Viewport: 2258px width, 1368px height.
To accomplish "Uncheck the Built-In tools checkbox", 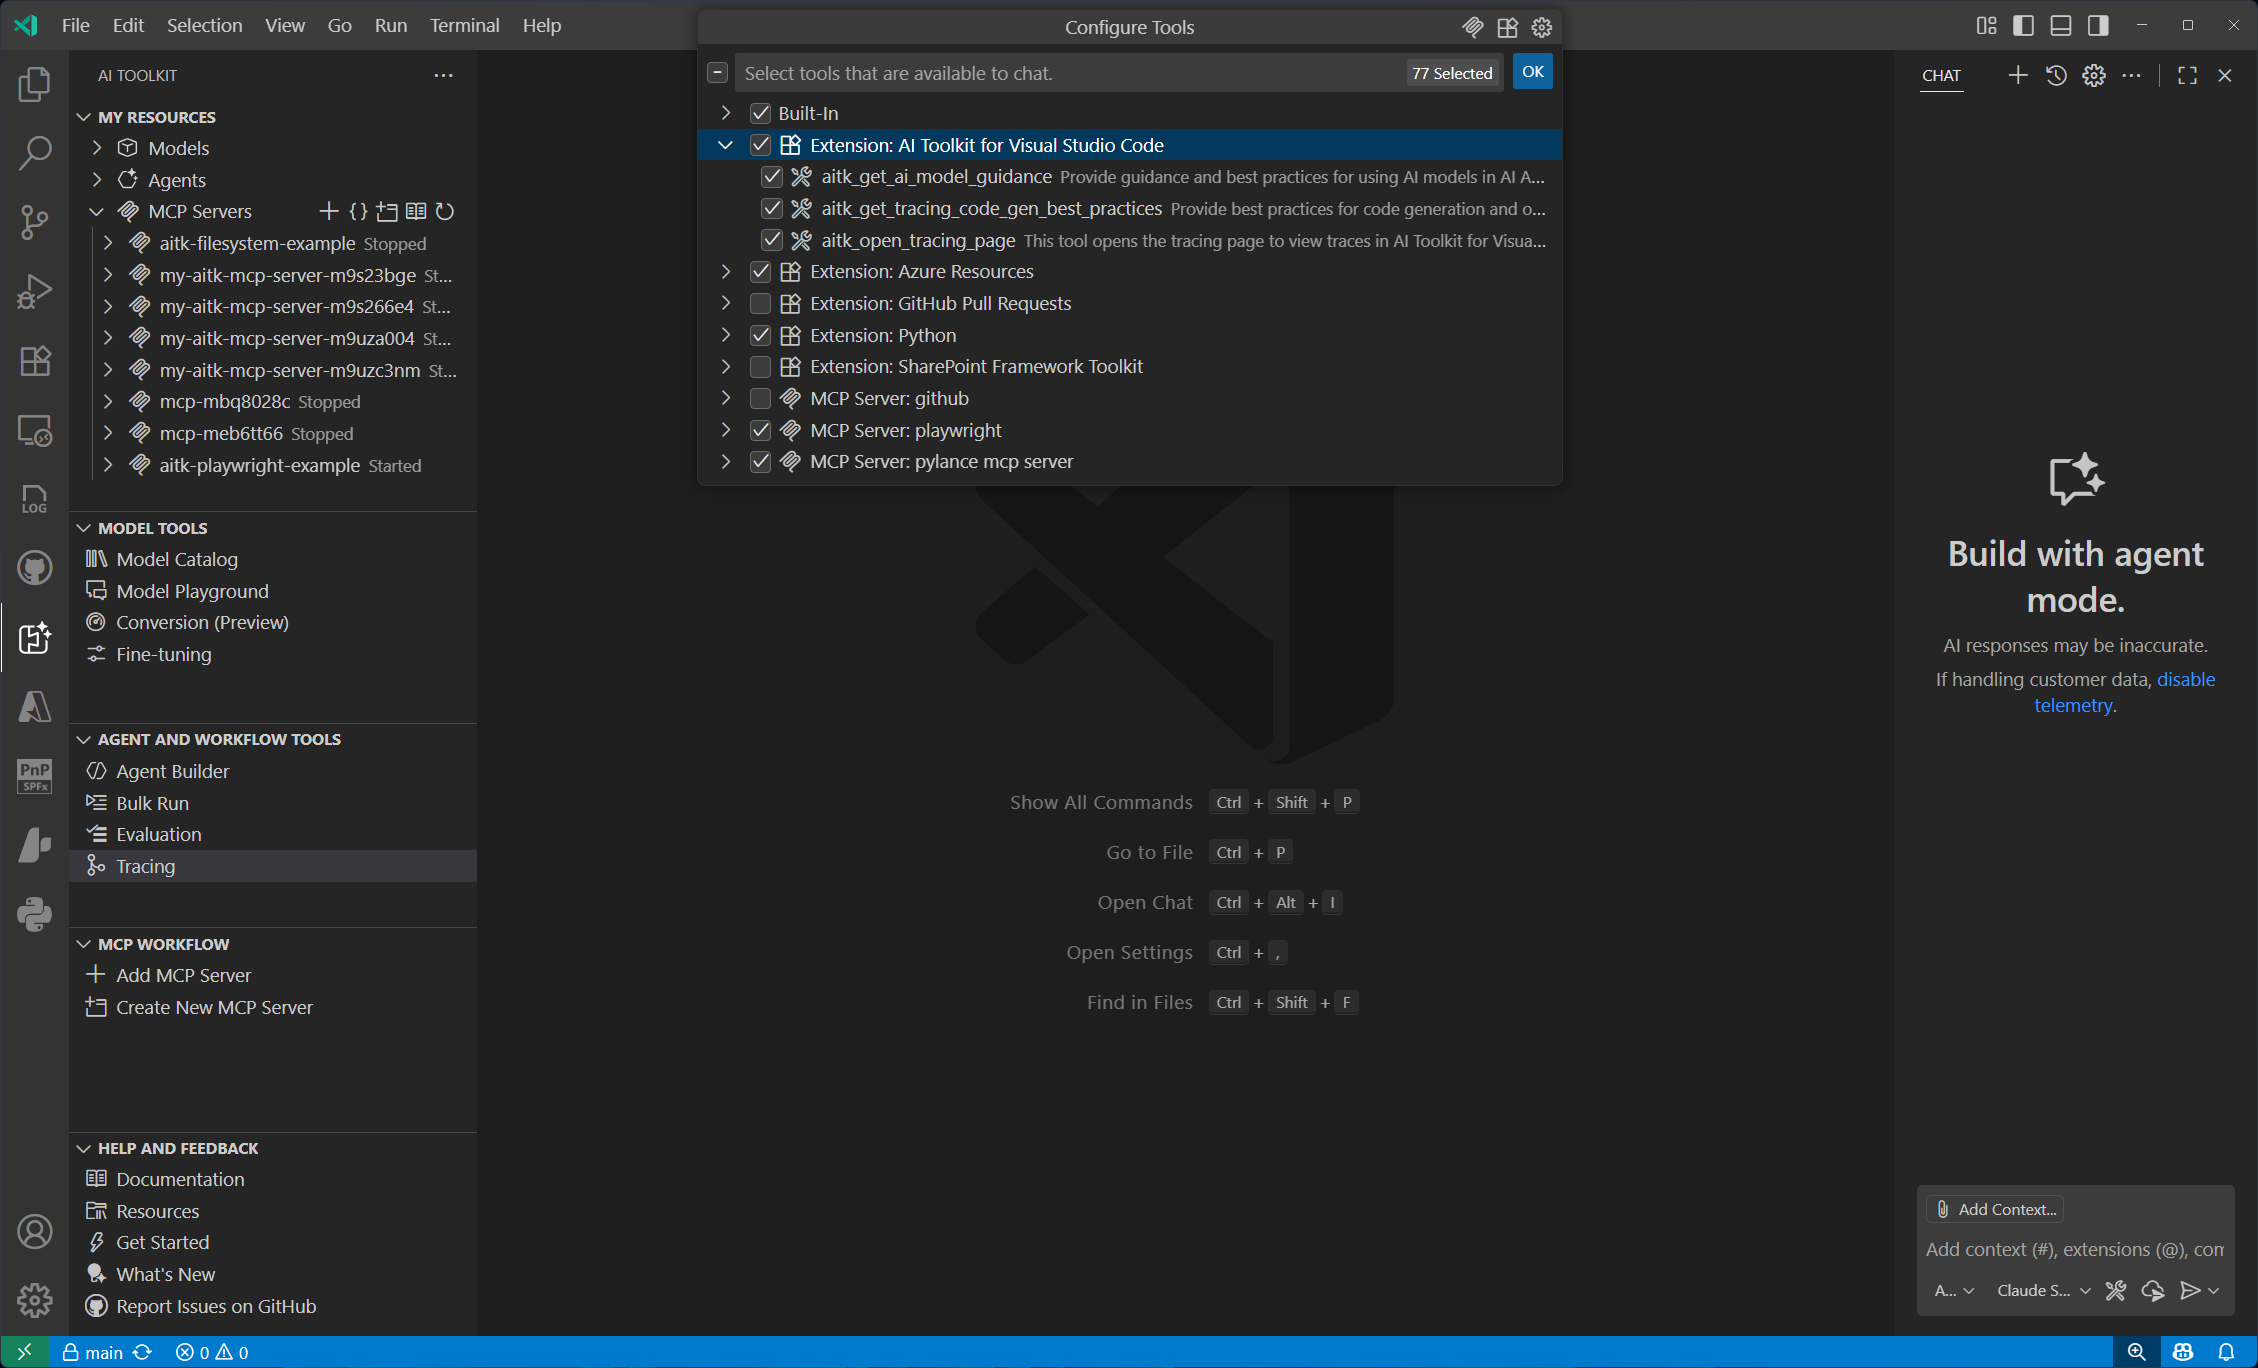I will click(x=760, y=113).
